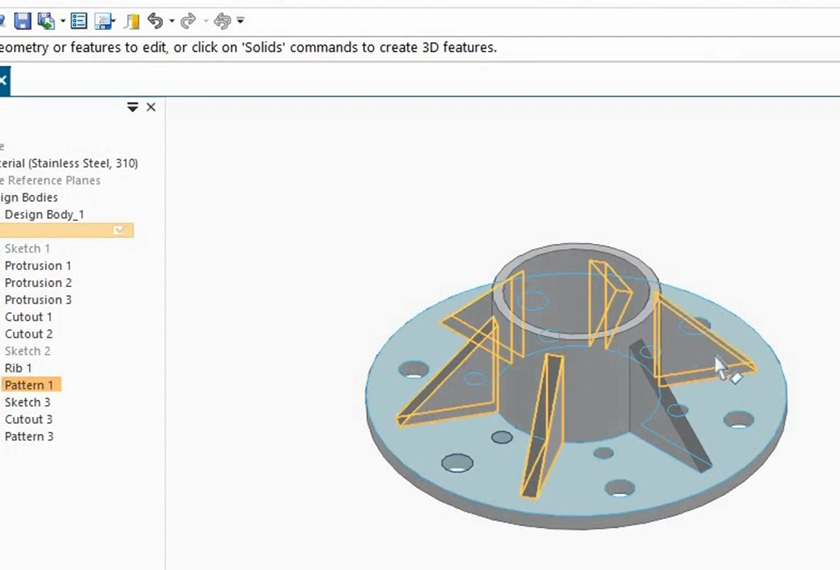Click the image sheet icon in toolbar

[x=103, y=20]
